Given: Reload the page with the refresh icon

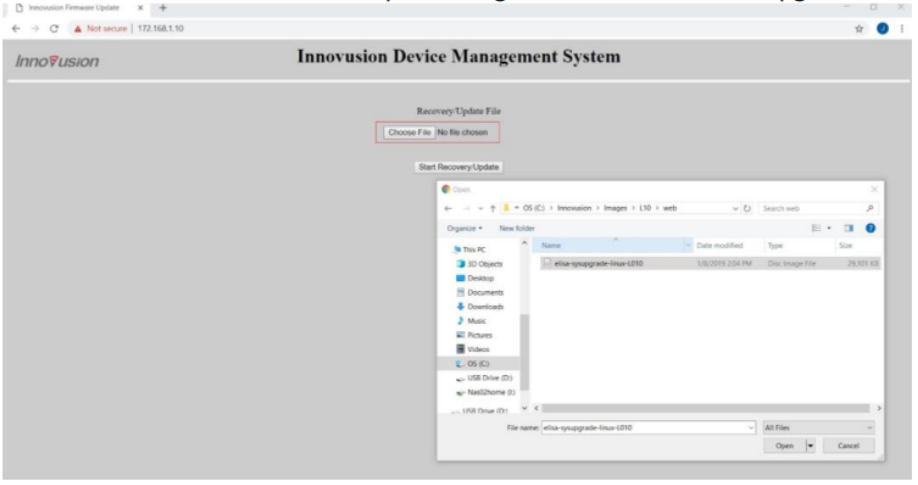Looking at the screenshot, I should coord(54,28).
